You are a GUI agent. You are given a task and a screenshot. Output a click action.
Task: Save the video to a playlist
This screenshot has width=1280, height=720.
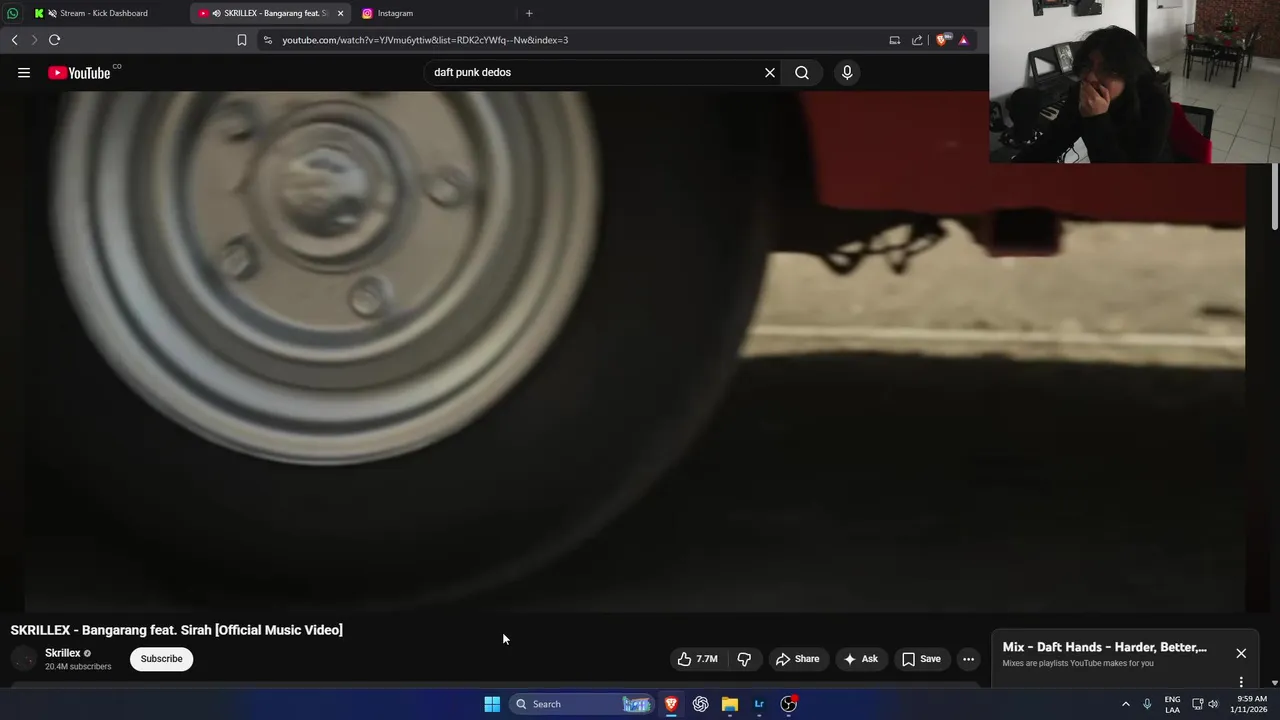point(921,659)
